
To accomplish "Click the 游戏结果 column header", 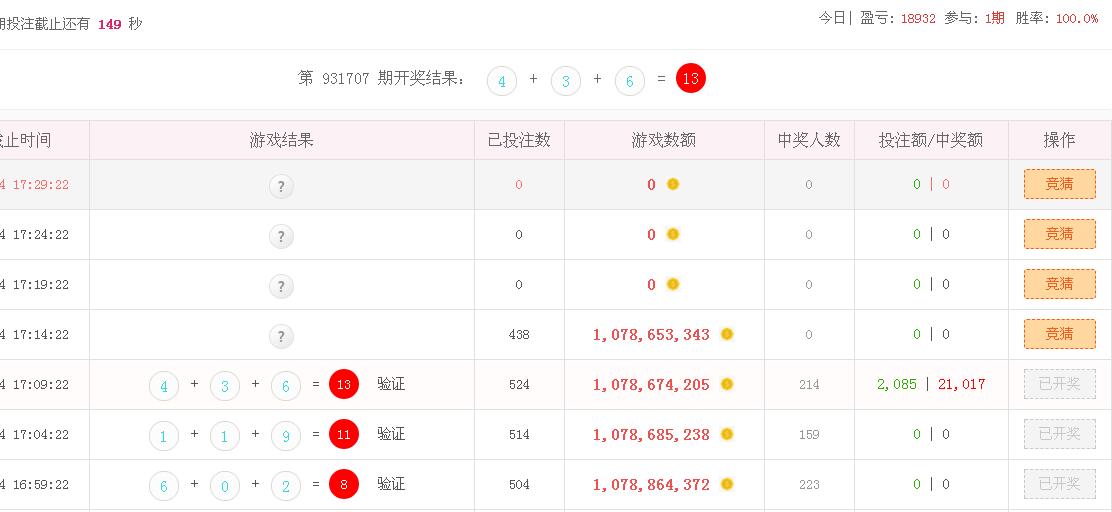I will pyautogui.click(x=281, y=140).
